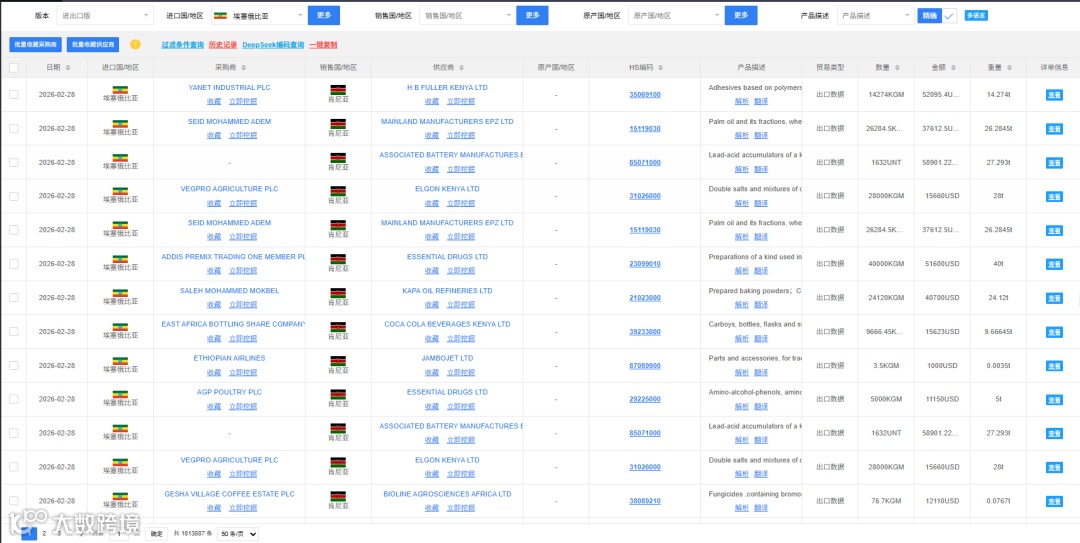Click 查看 in the EAST AFRICA BOTTLING row
This screenshot has width=1080, height=543.
[1054, 332]
